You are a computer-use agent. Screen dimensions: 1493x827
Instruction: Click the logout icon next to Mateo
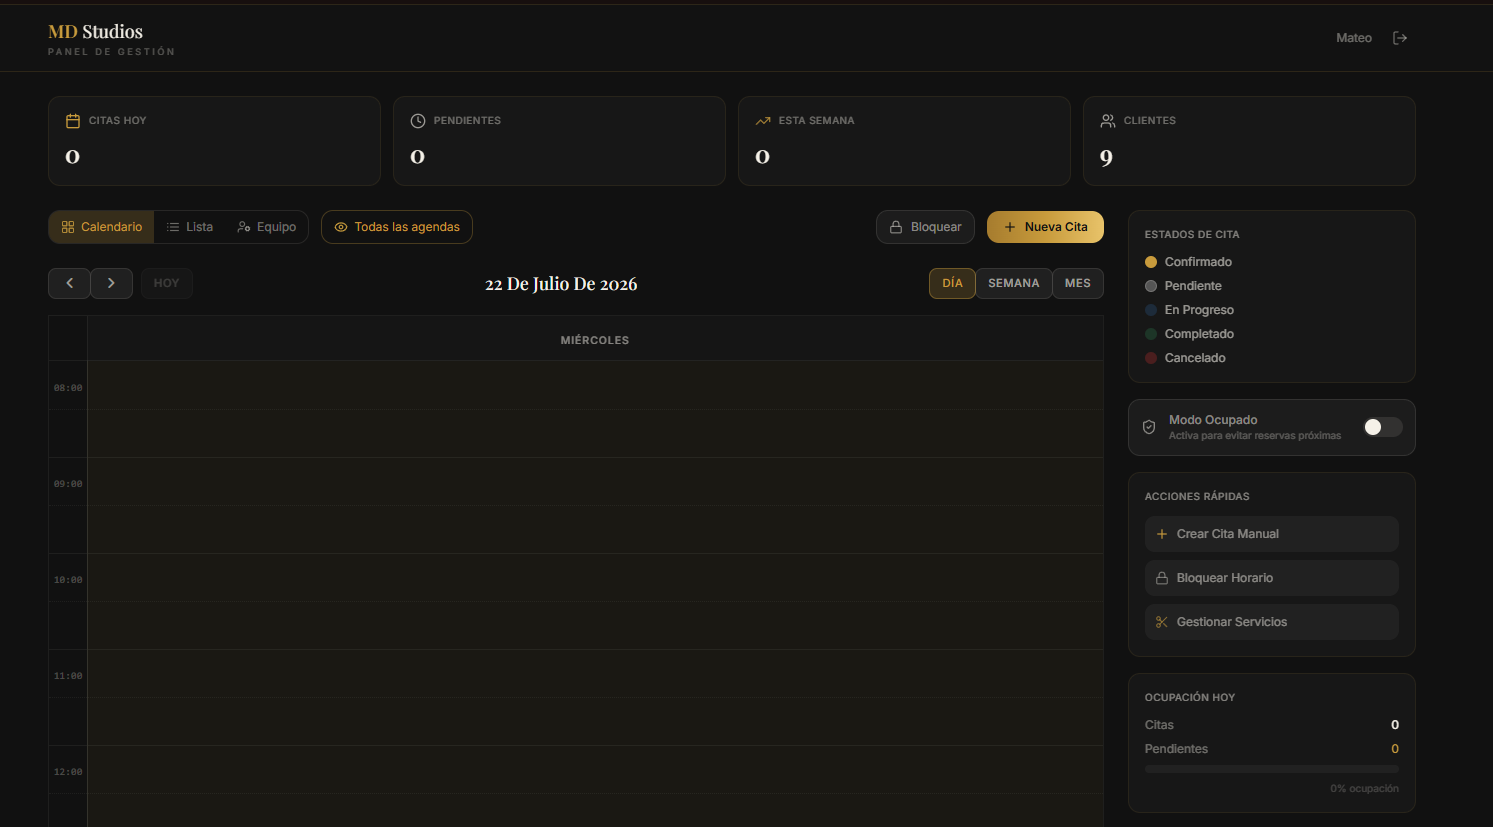point(1400,38)
